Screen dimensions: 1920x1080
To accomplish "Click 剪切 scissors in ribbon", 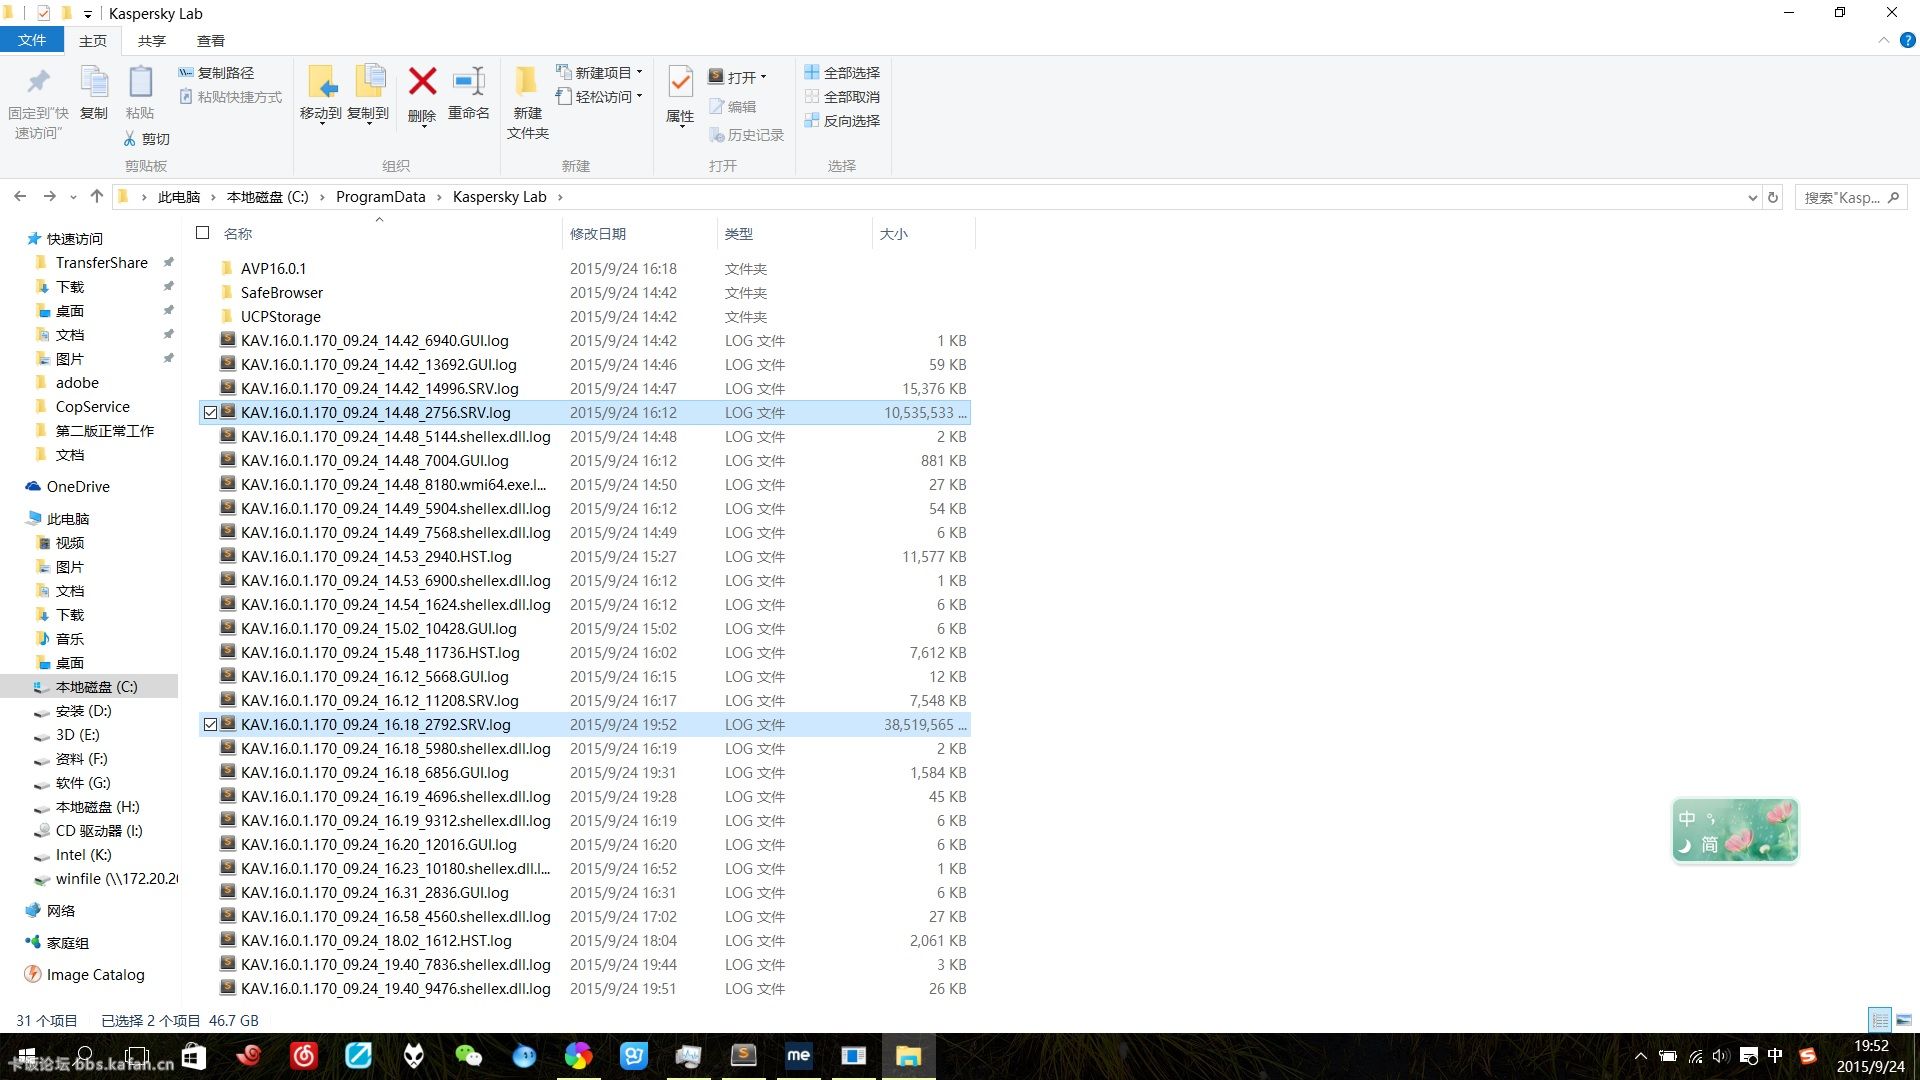I will (x=147, y=139).
